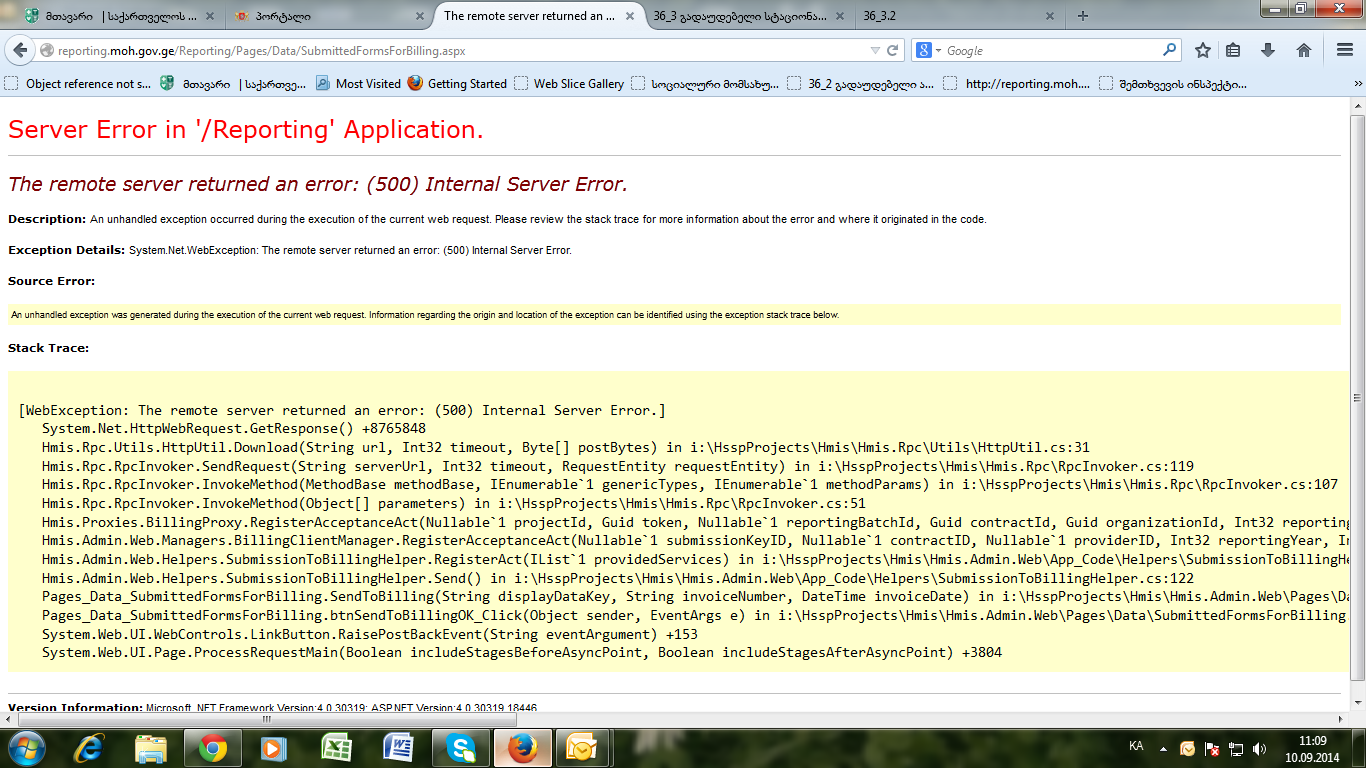
Task: Click the horizontal scrollbar thumb
Action: point(265,718)
